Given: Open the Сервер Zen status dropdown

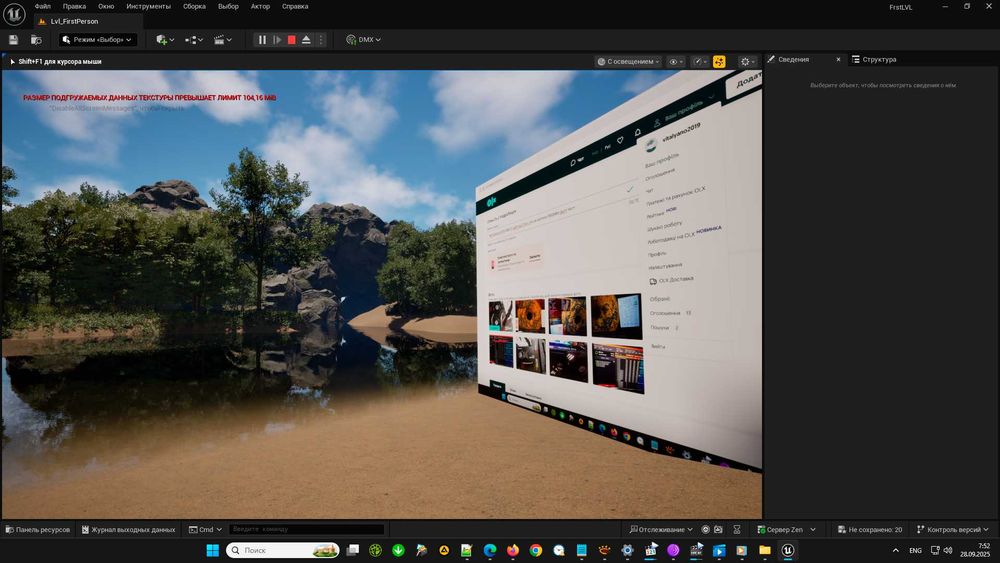Looking at the screenshot, I should [x=786, y=529].
